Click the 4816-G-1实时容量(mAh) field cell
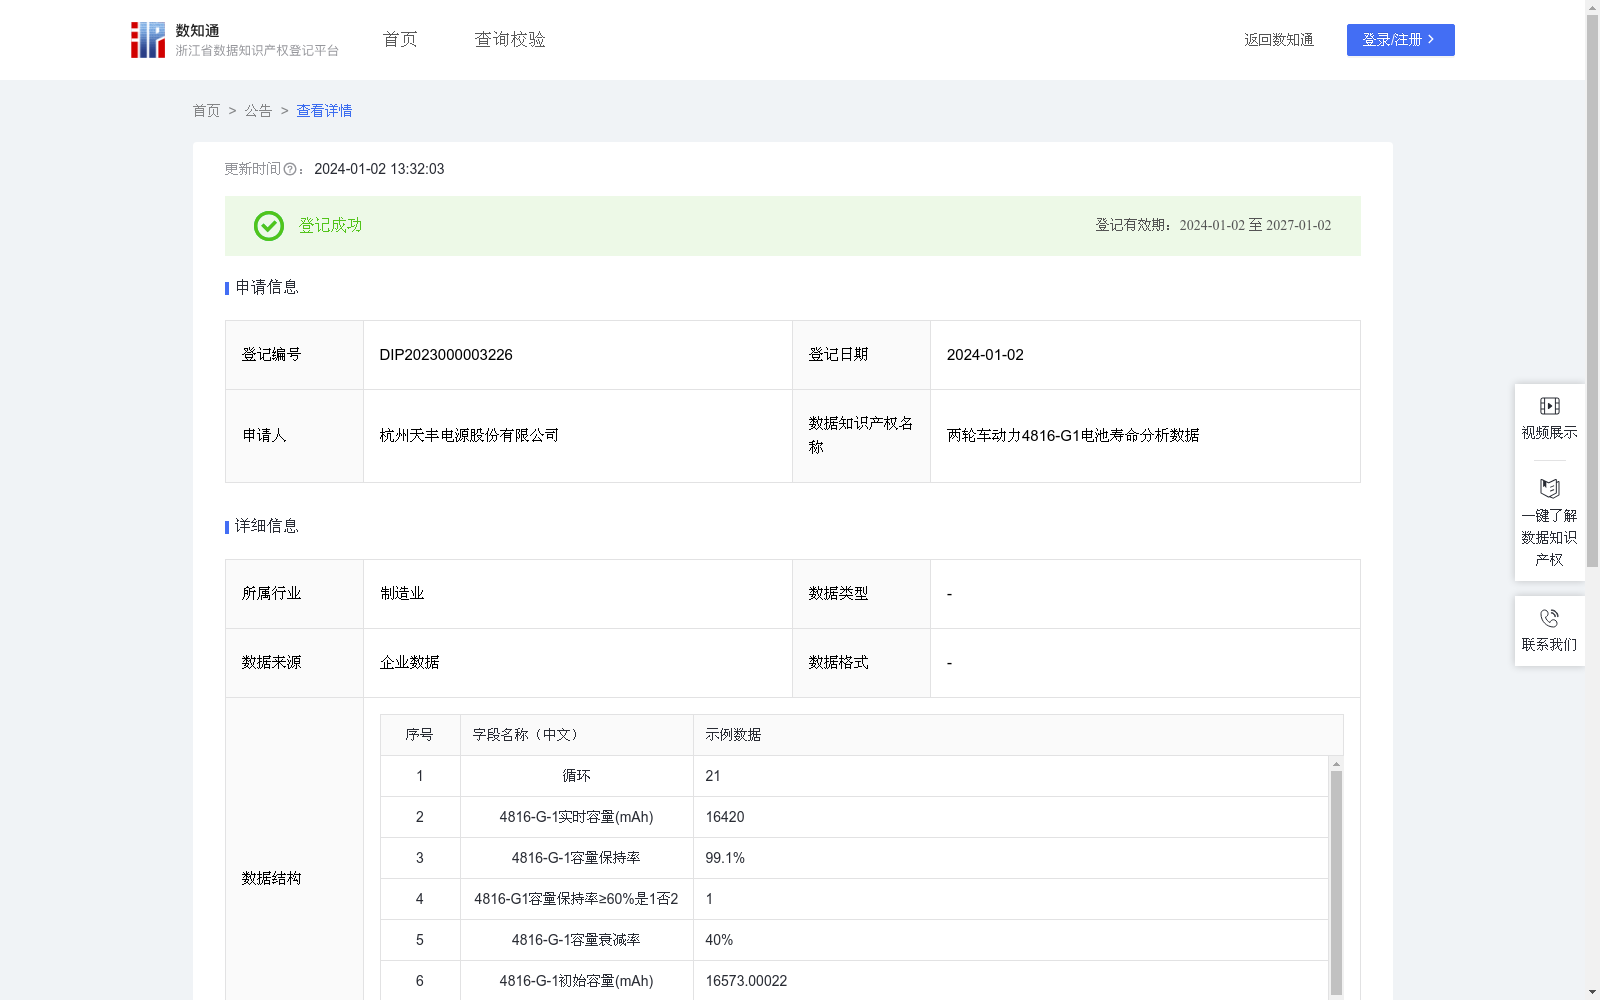This screenshot has height=1000, width=1600. tap(577, 817)
